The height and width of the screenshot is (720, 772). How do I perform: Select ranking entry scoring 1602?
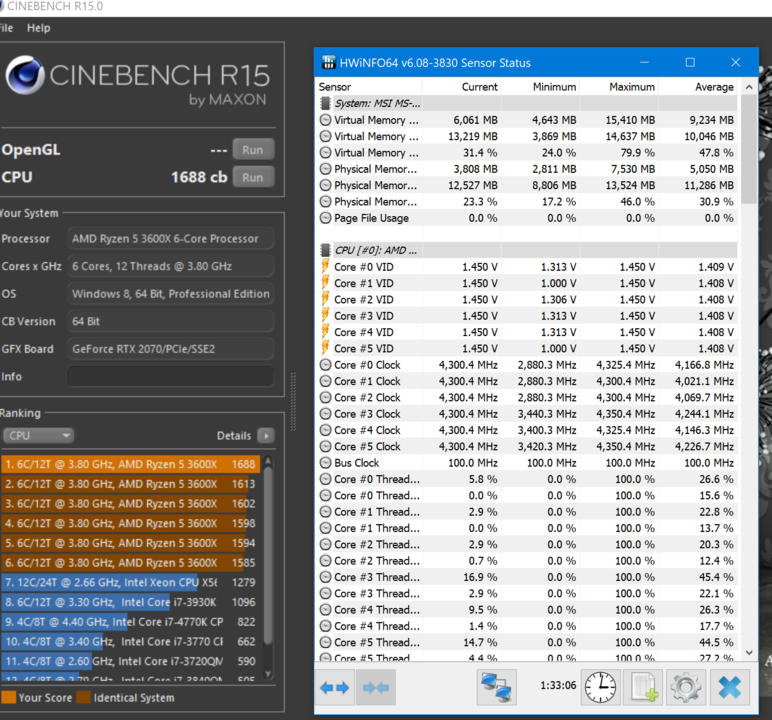coord(130,504)
